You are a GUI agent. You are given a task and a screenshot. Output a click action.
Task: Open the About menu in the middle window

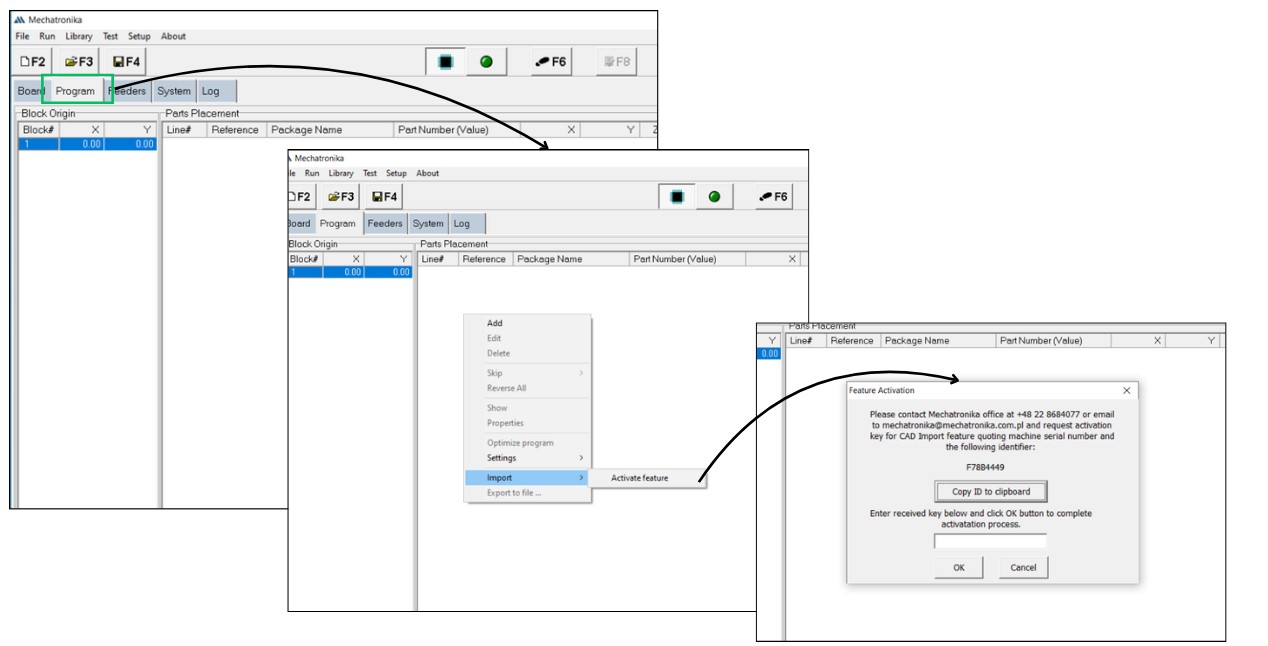click(x=428, y=173)
